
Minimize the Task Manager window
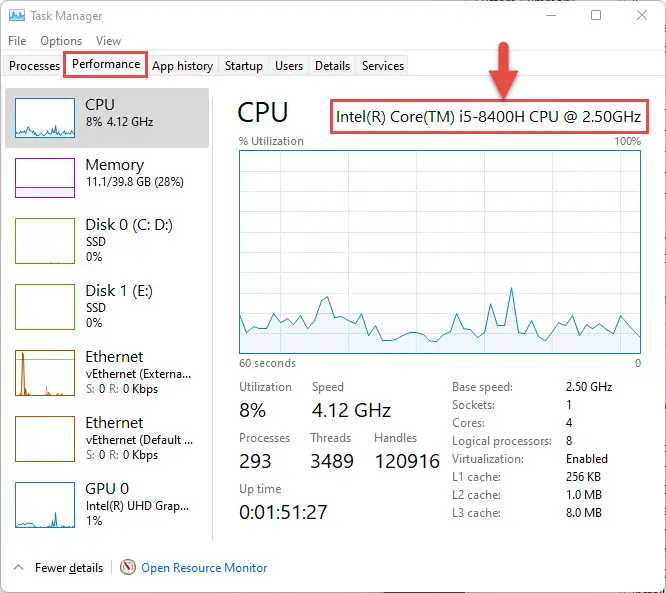pyautogui.click(x=551, y=15)
